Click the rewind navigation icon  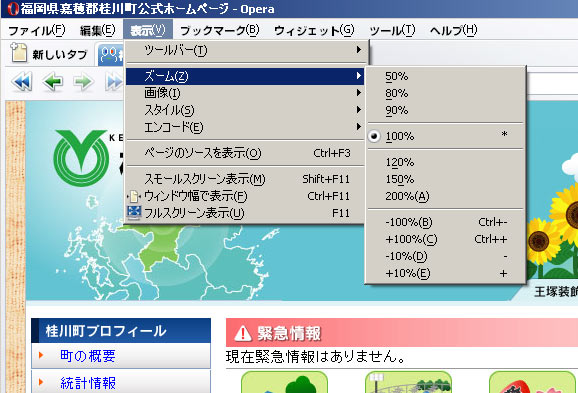click(x=22, y=81)
